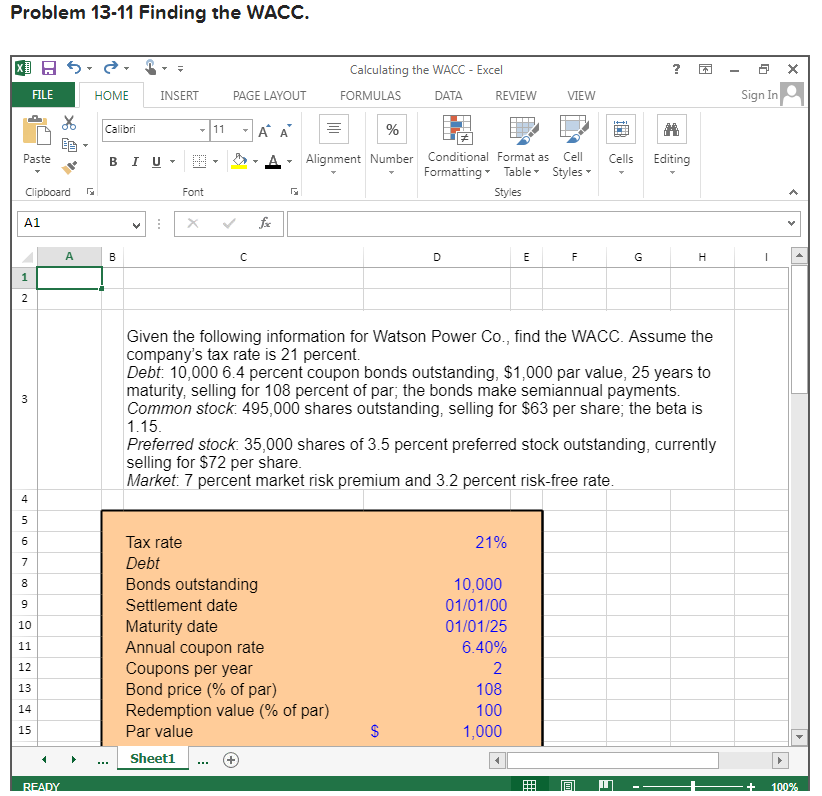Open the font size dropdown
The image size is (822, 796).
245,130
